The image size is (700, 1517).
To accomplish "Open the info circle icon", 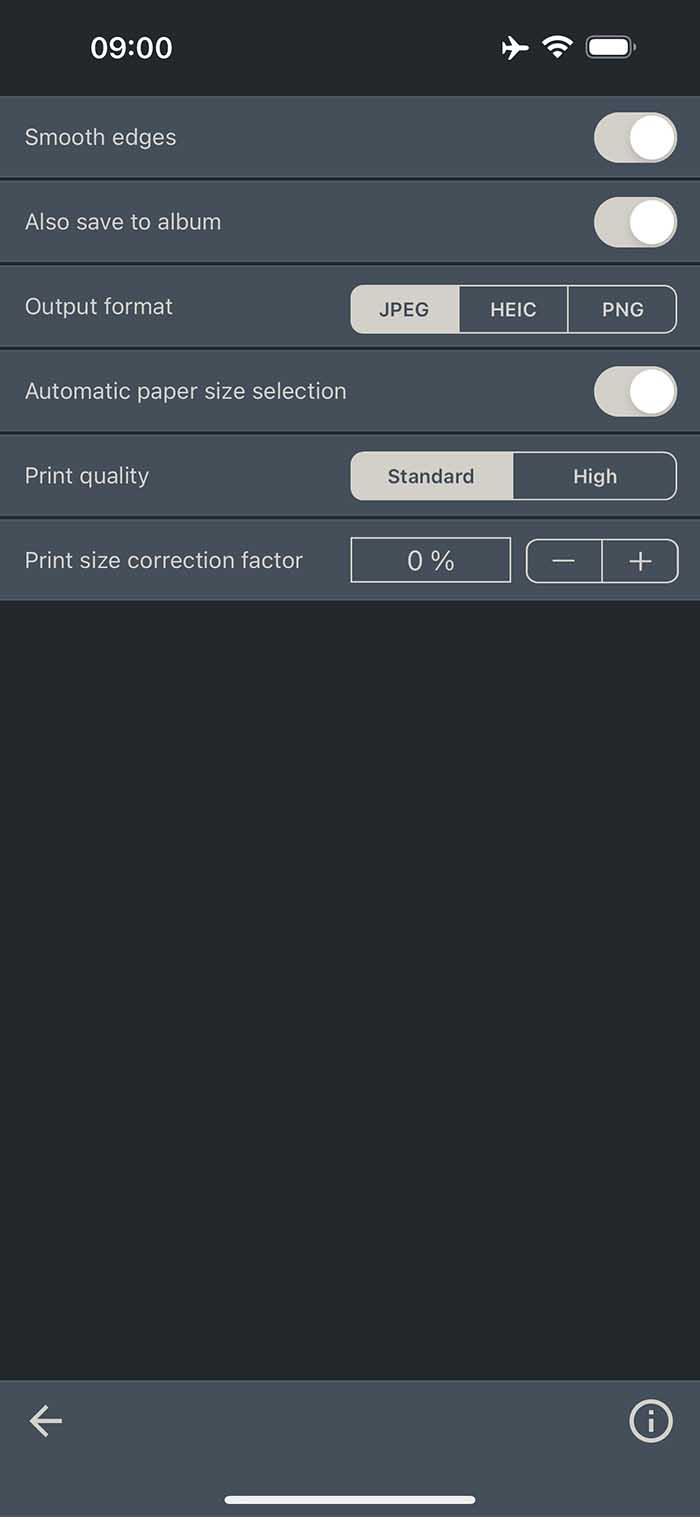I will pos(650,1420).
